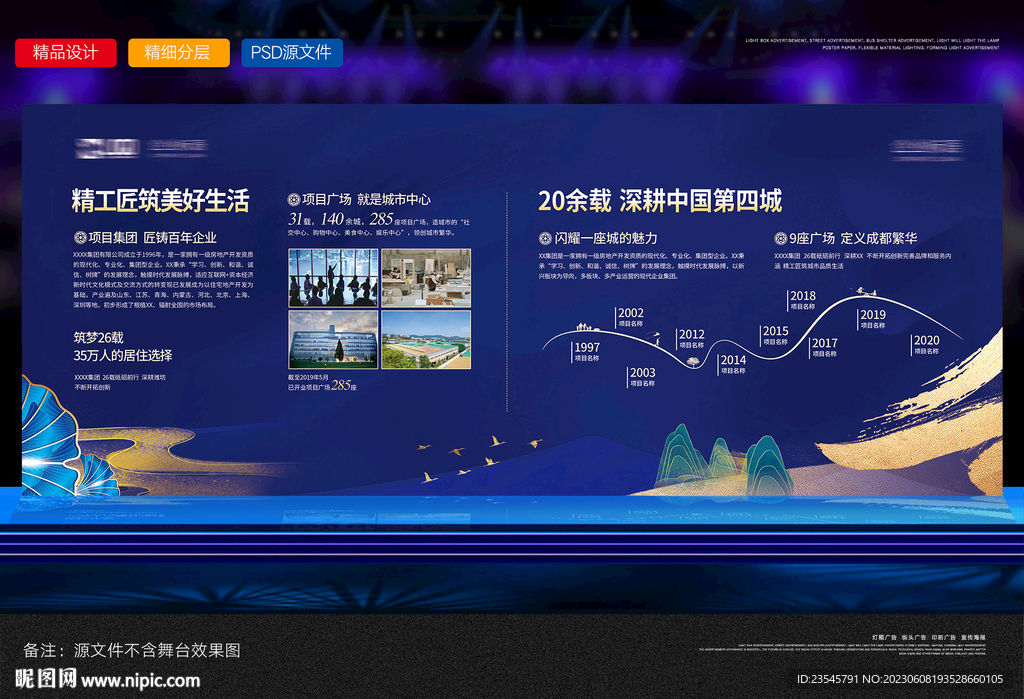The image size is (1024, 699).
Task: Select the heading 精工匠筑美好生活
Action: click(x=160, y=201)
